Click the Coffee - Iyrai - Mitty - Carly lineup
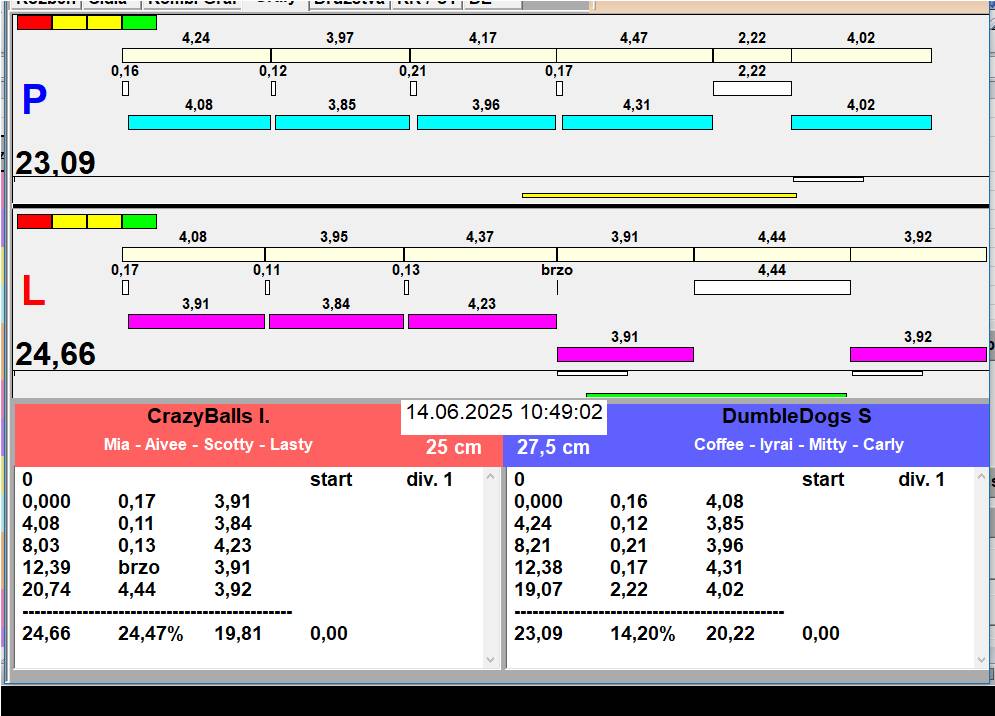This screenshot has width=995, height=716. [x=799, y=444]
